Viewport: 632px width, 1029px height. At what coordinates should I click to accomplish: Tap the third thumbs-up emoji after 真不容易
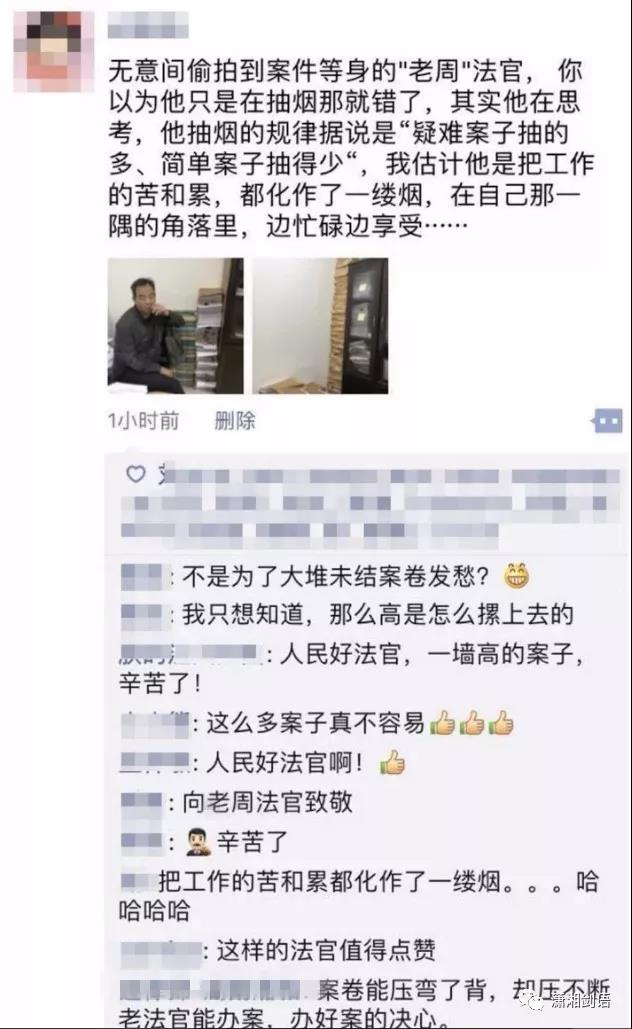(x=502, y=724)
